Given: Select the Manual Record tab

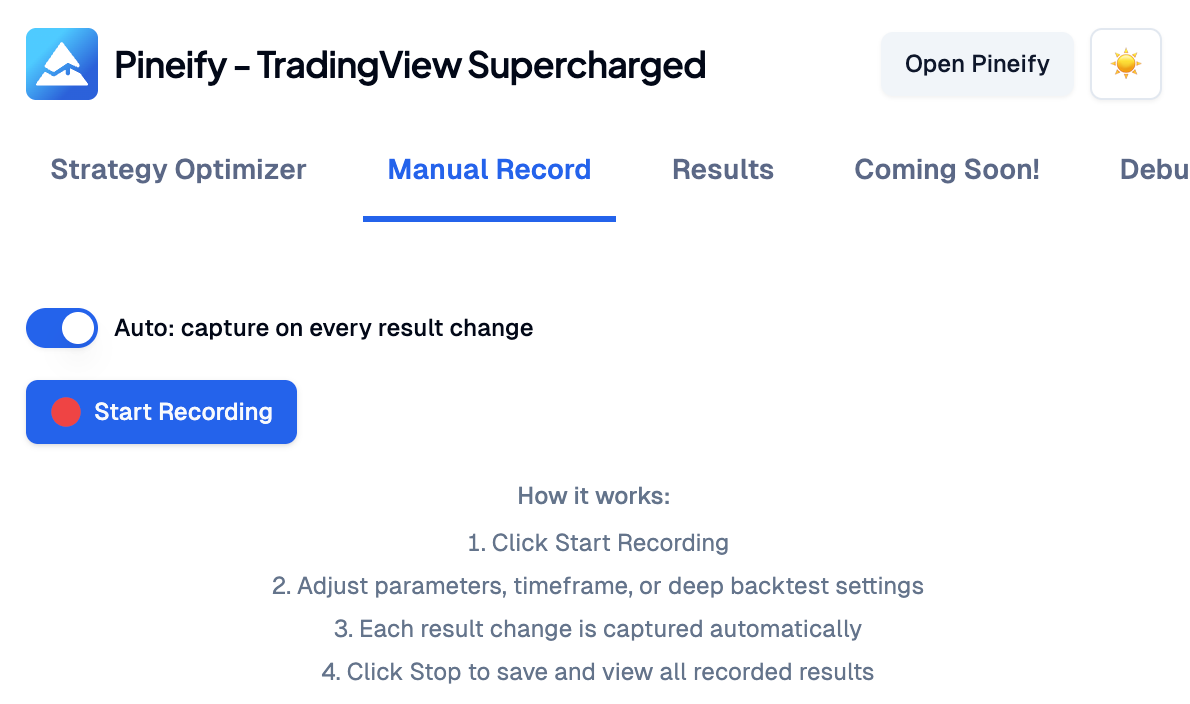Looking at the screenshot, I should coord(489,169).
